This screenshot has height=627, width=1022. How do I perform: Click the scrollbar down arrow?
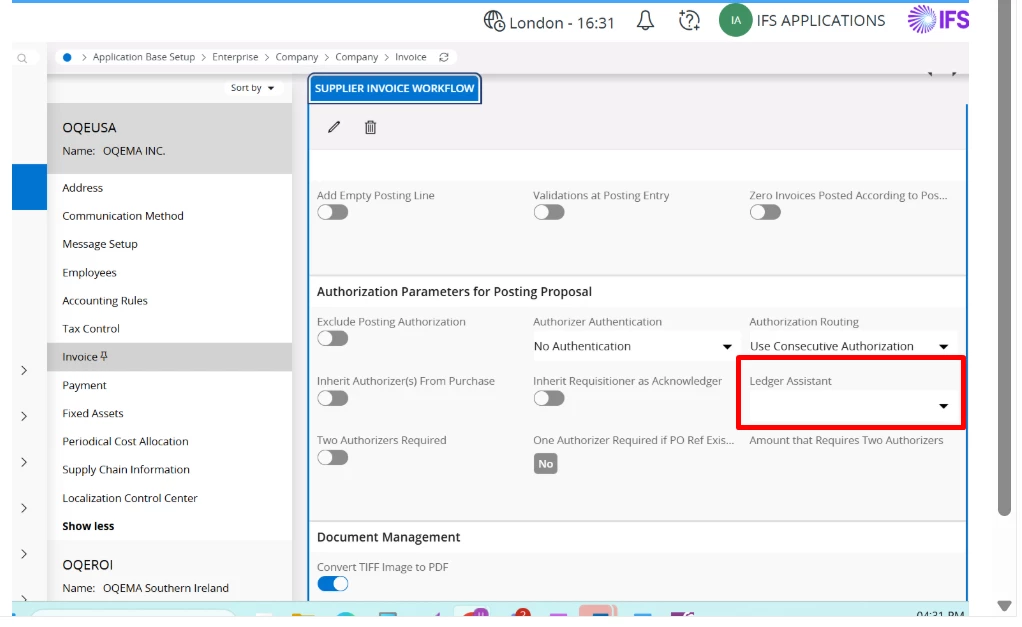1005,606
